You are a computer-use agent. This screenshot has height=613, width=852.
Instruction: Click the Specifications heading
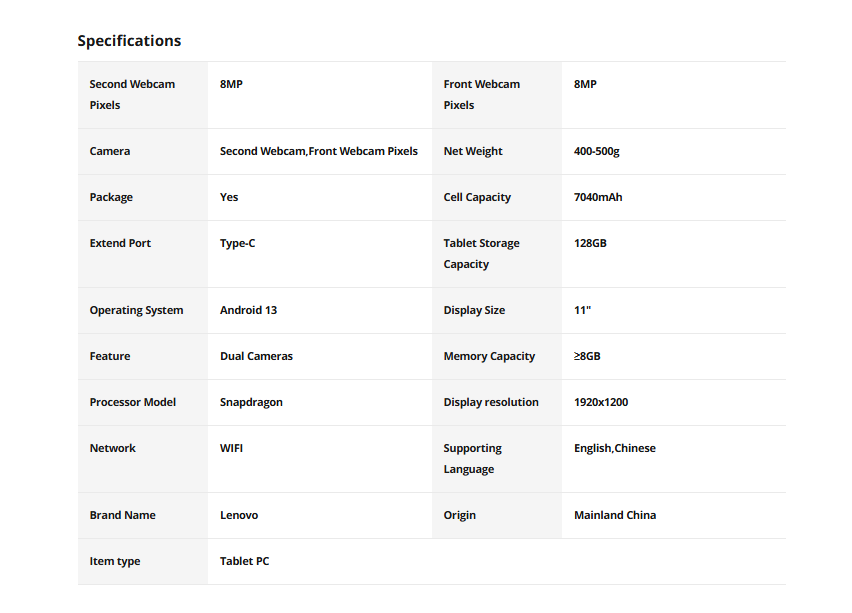129,41
